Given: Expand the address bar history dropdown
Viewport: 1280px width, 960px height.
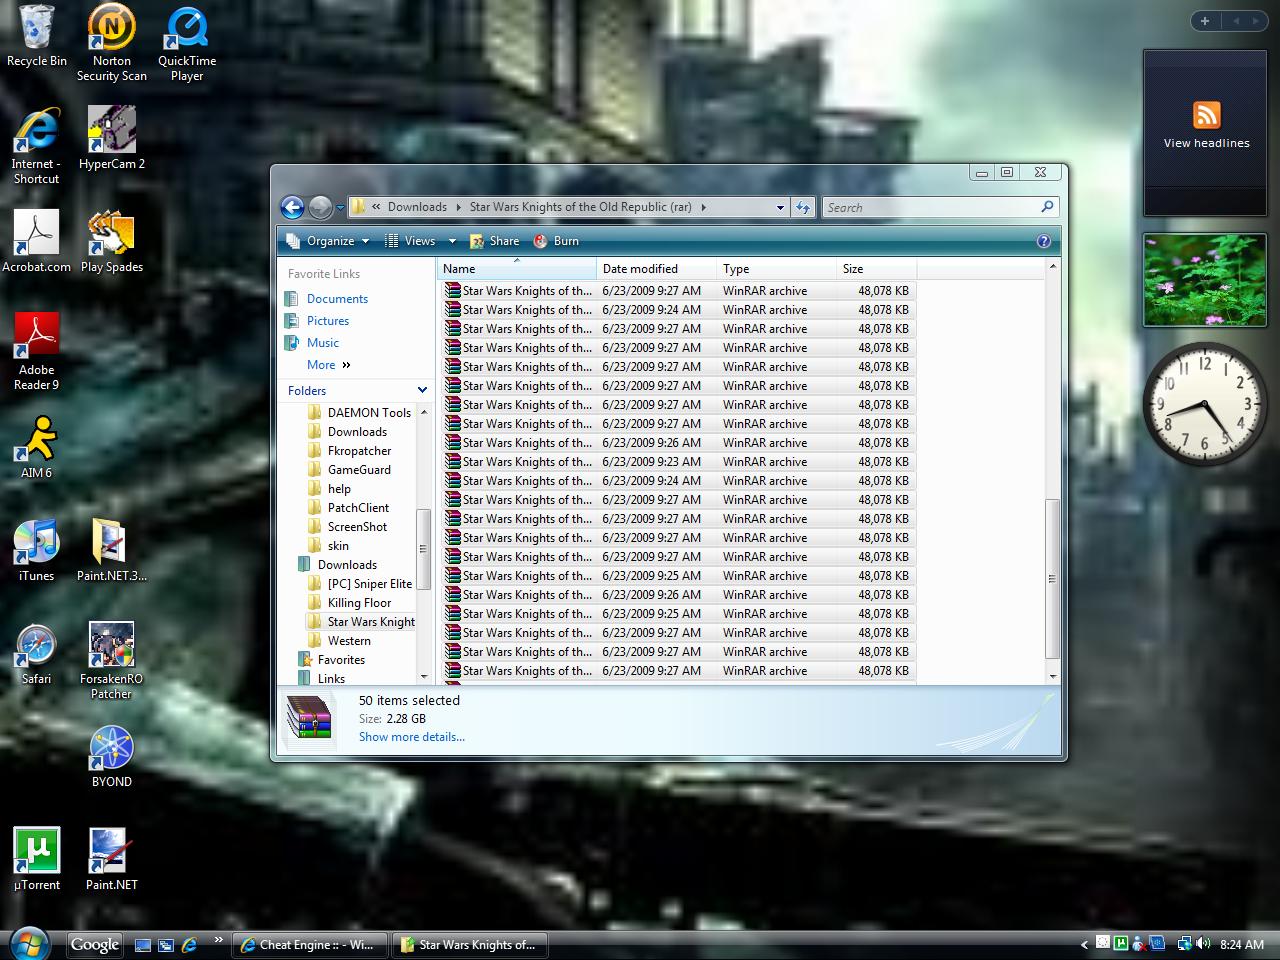Looking at the screenshot, I should (x=780, y=208).
